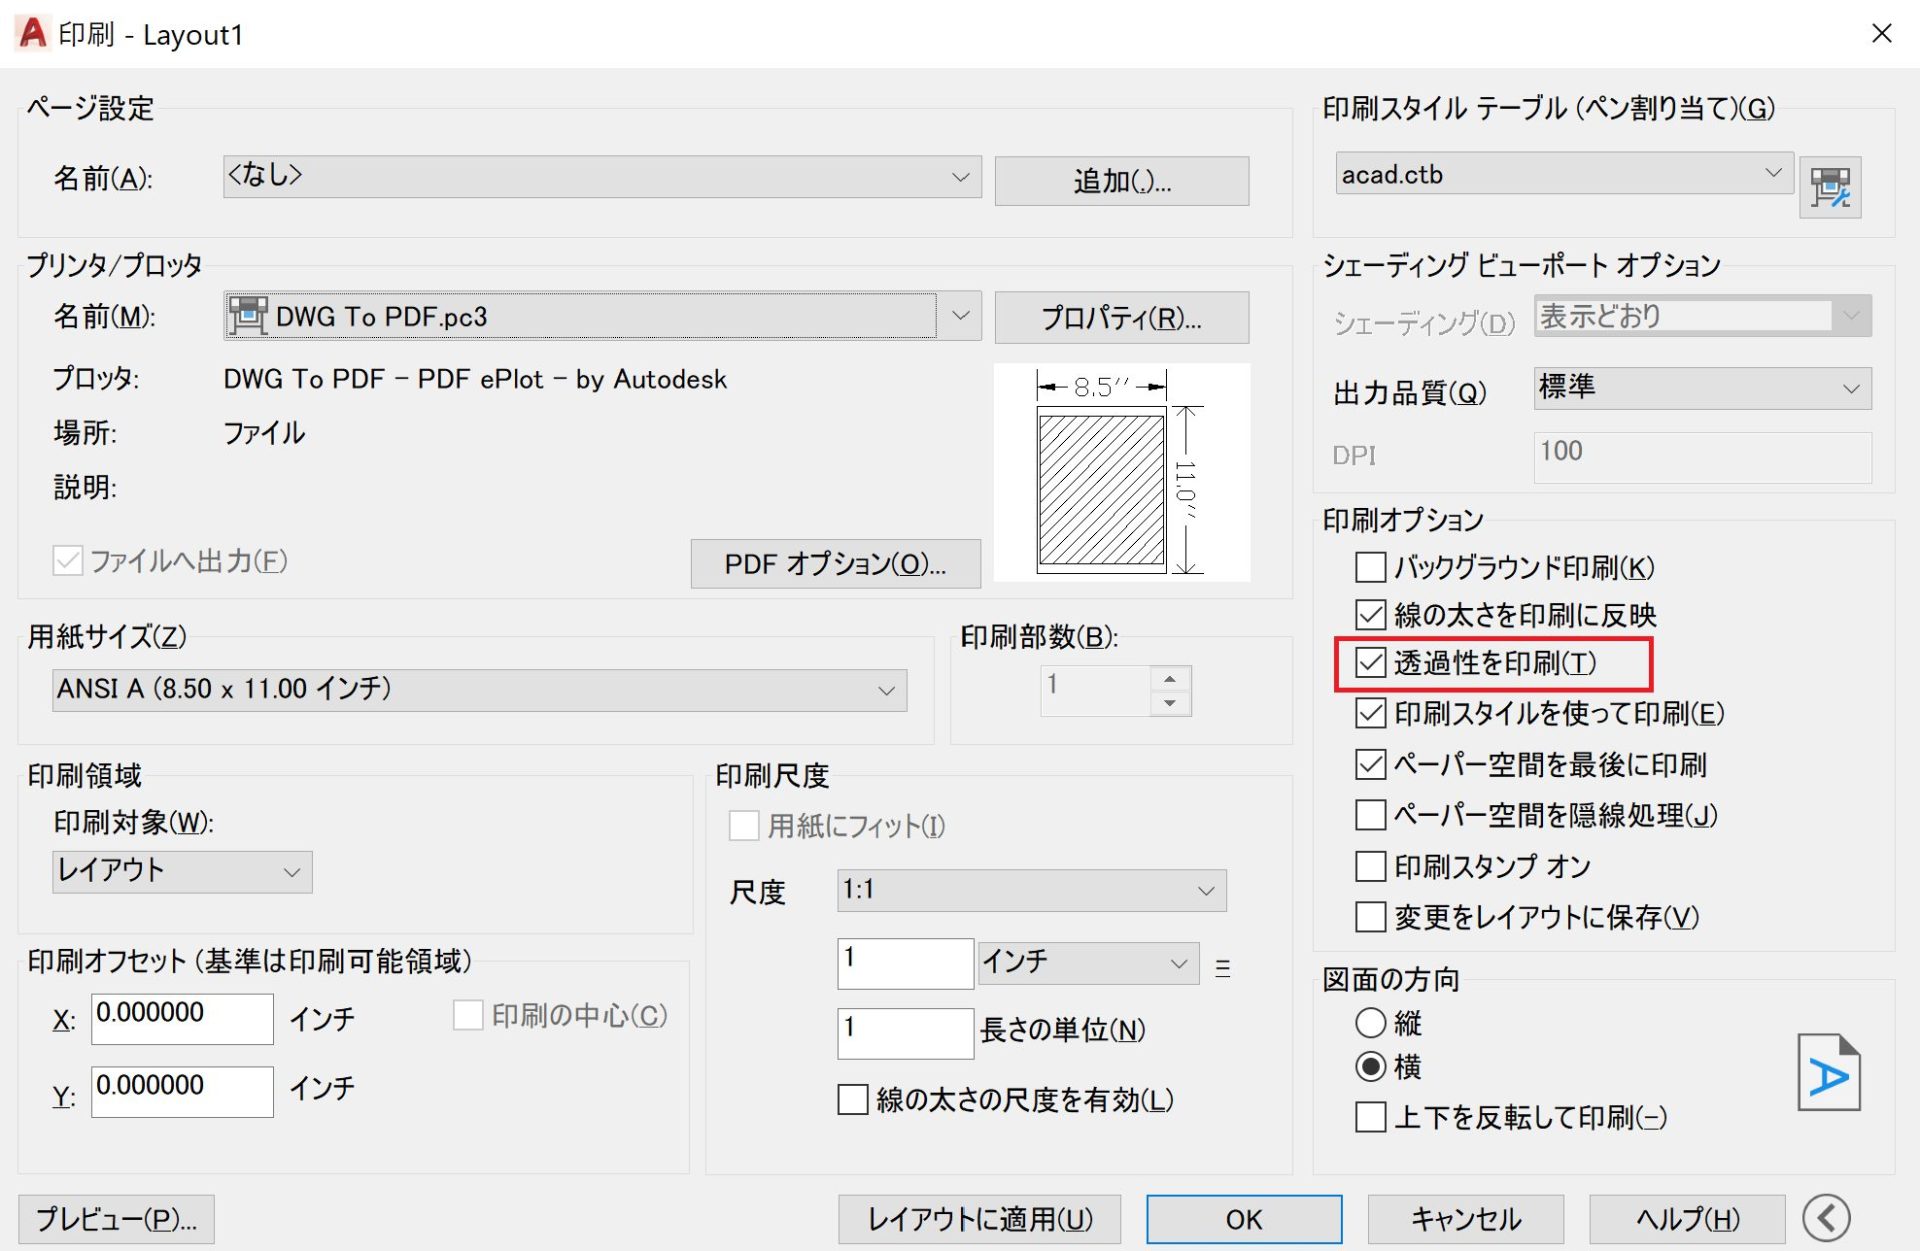Expand the 尺度 1:1 scale dropdown
The width and height of the screenshot is (1920, 1251).
click(1205, 890)
